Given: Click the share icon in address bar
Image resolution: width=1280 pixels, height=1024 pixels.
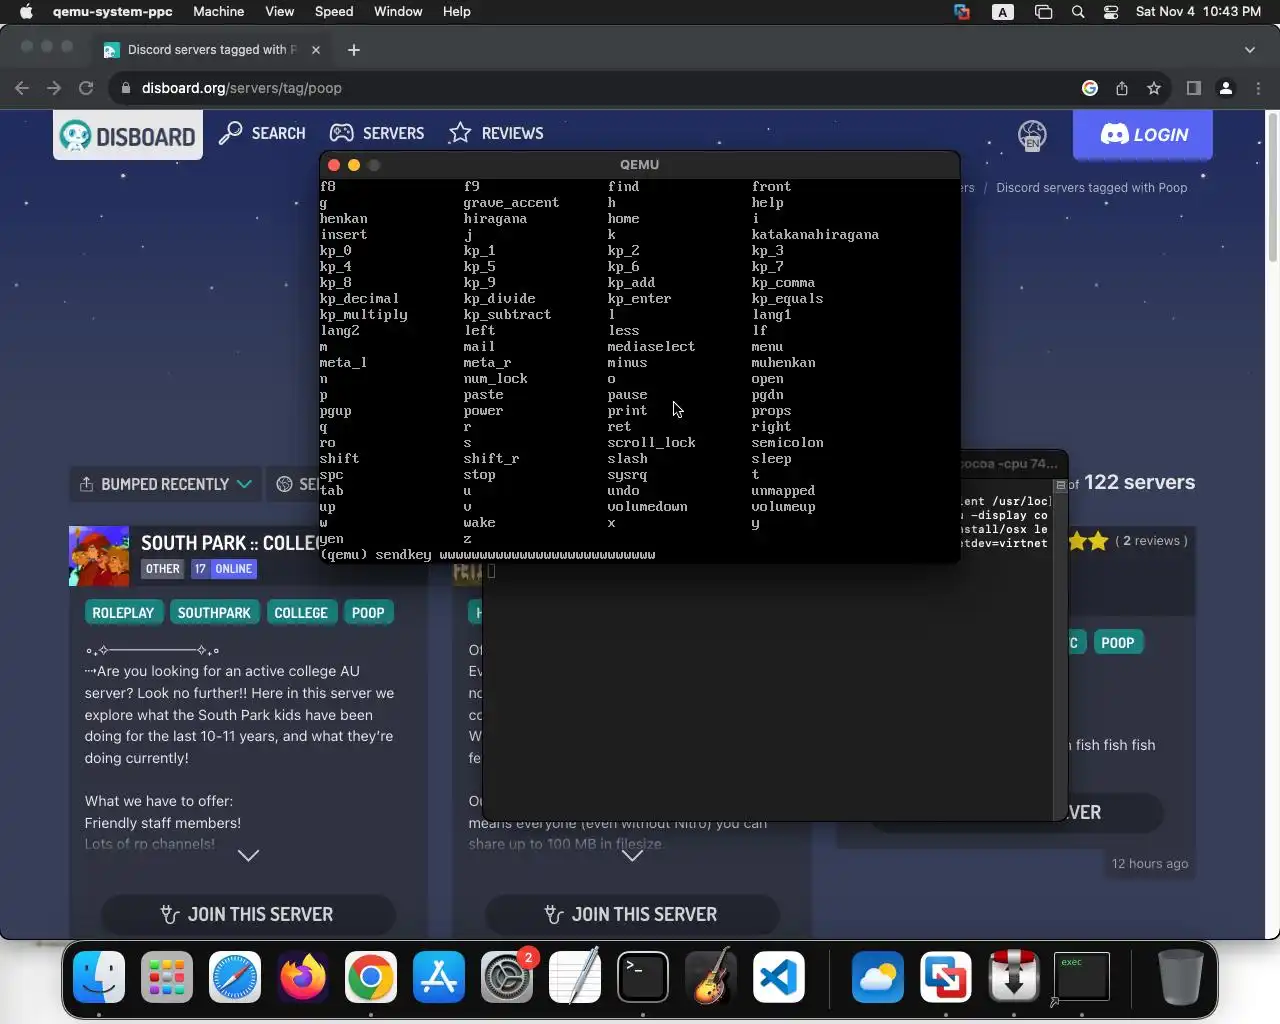Looking at the screenshot, I should tap(1122, 88).
